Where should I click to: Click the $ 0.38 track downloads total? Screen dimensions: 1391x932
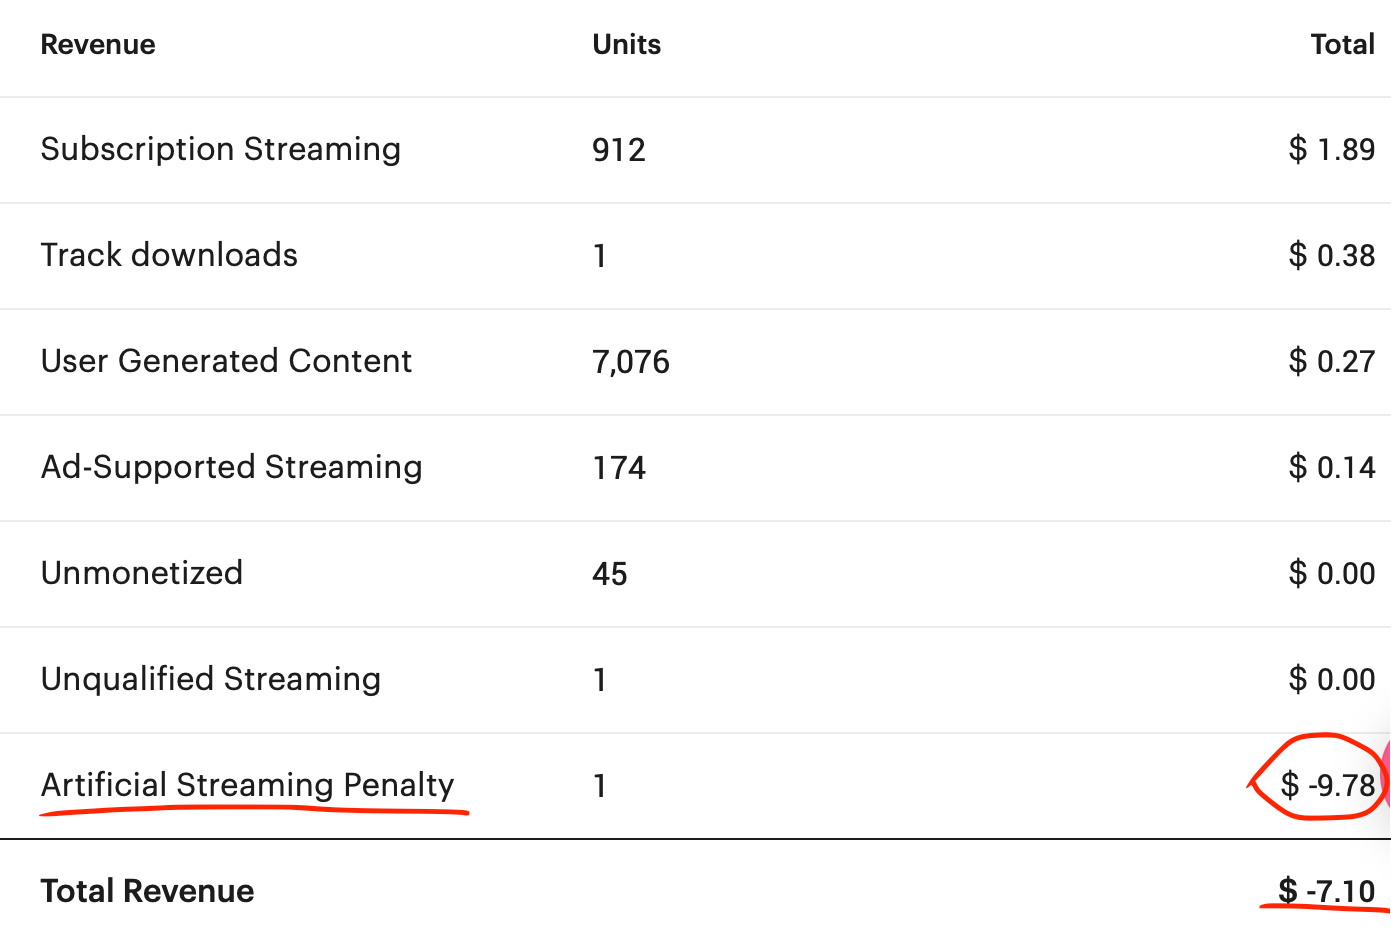coord(1331,255)
